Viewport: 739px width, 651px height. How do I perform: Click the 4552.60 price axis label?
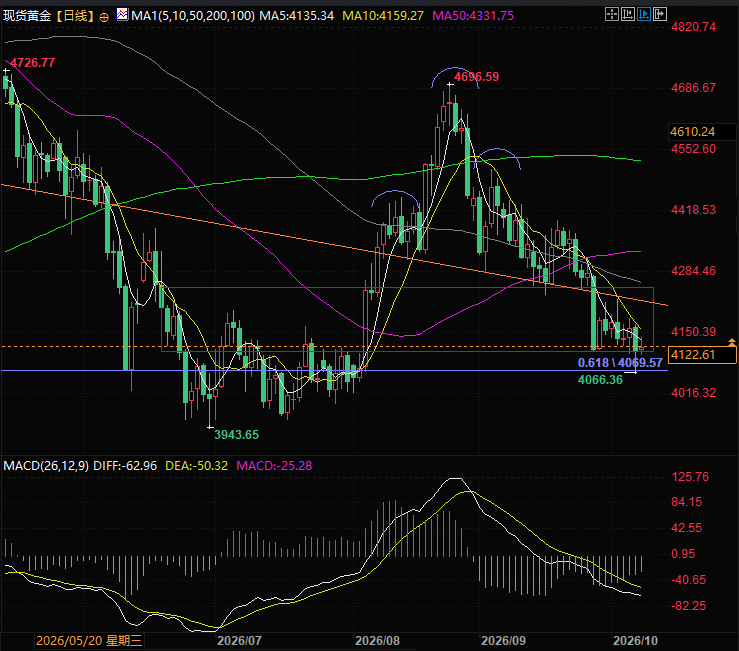(693, 149)
